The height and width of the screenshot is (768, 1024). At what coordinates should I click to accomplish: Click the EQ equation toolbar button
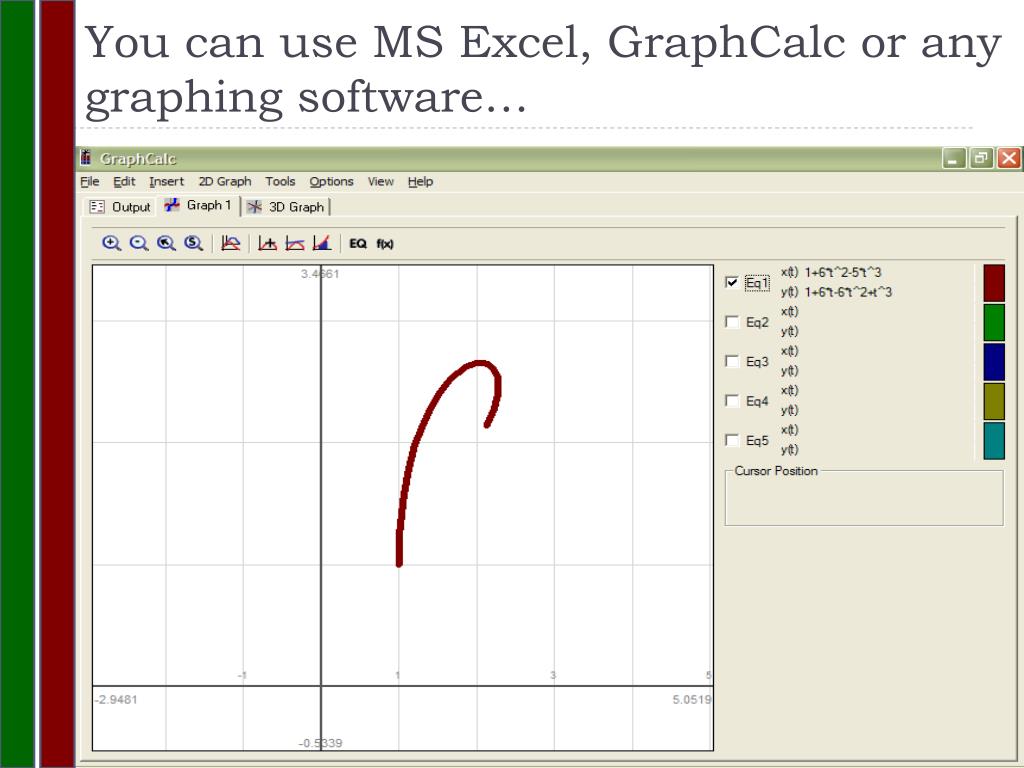point(358,244)
